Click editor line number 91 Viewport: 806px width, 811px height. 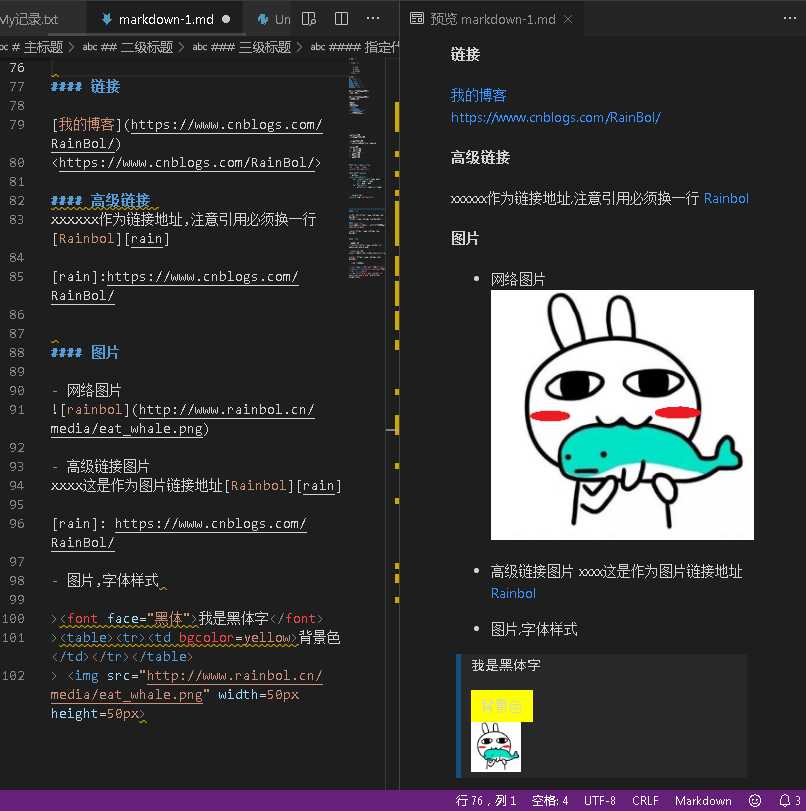17,410
